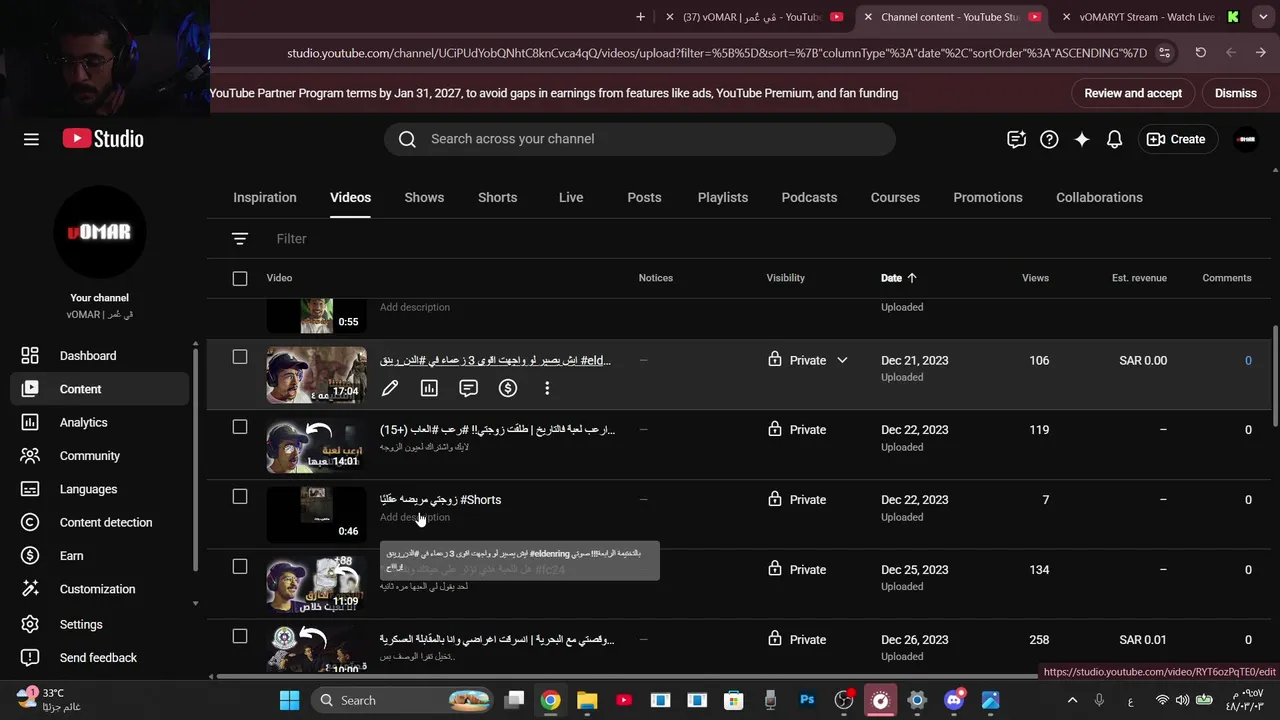
Task: Click the filter lines icon
Action: [240, 239]
